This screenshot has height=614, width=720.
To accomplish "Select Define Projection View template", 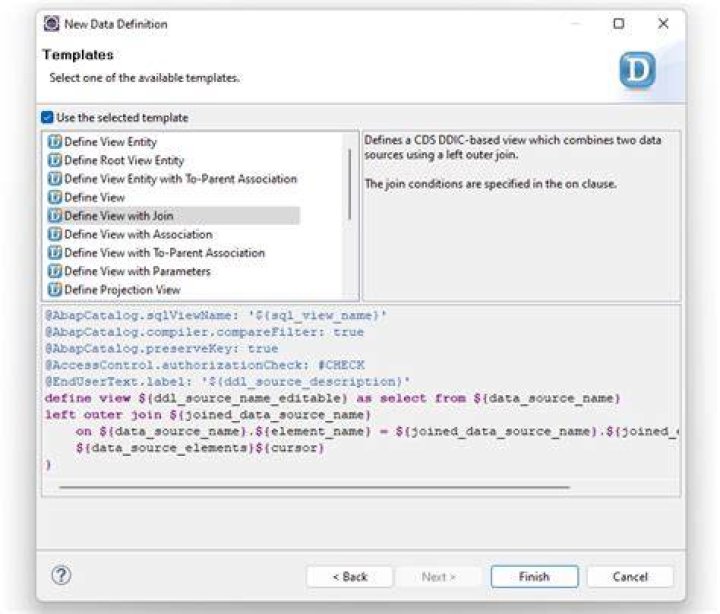I will pos(123,290).
